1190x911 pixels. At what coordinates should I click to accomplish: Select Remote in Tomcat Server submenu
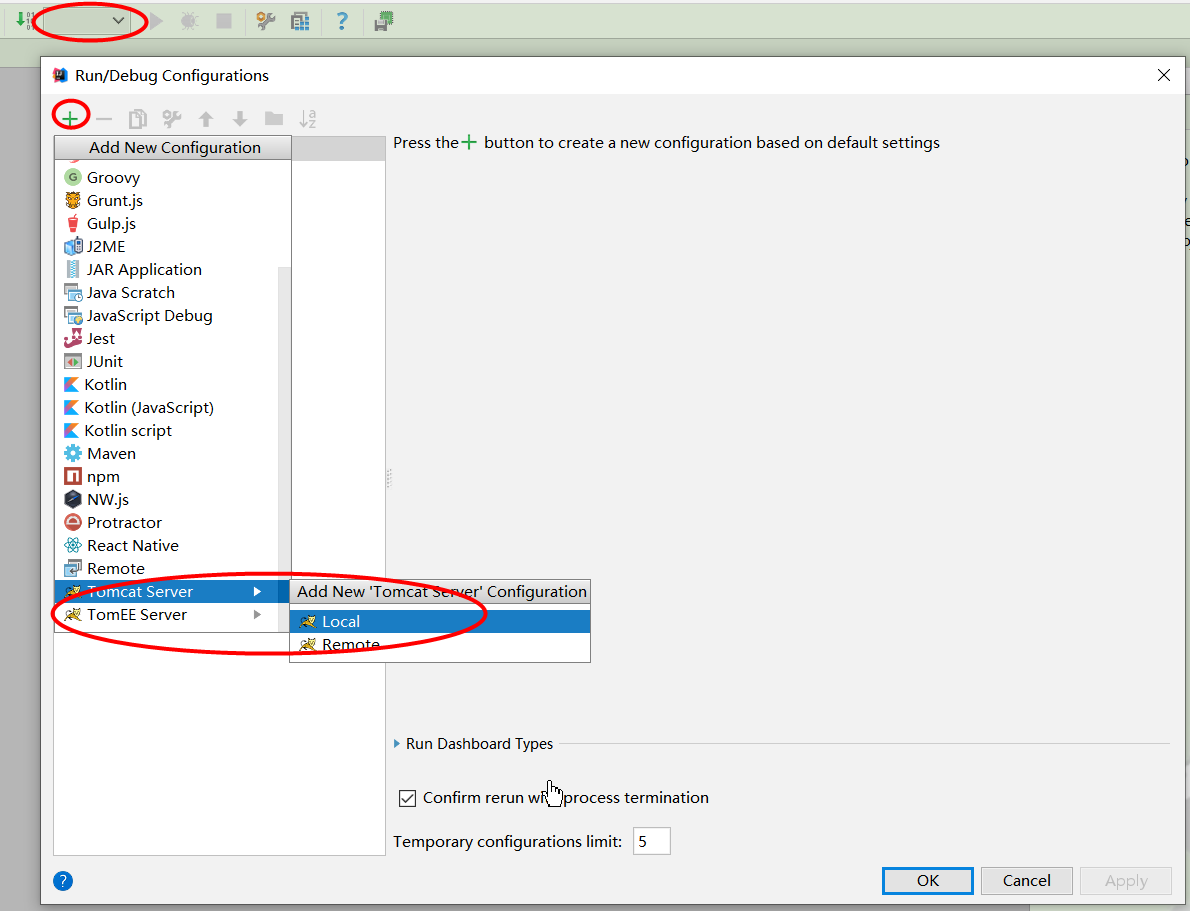click(x=440, y=645)
